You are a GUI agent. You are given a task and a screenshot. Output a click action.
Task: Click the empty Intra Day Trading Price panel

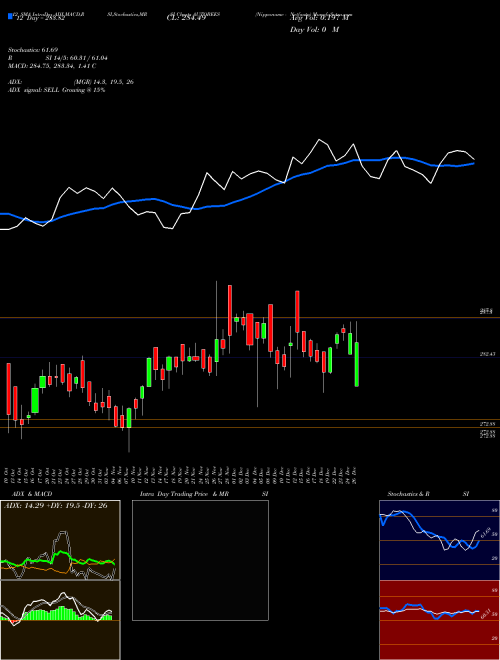200,560
